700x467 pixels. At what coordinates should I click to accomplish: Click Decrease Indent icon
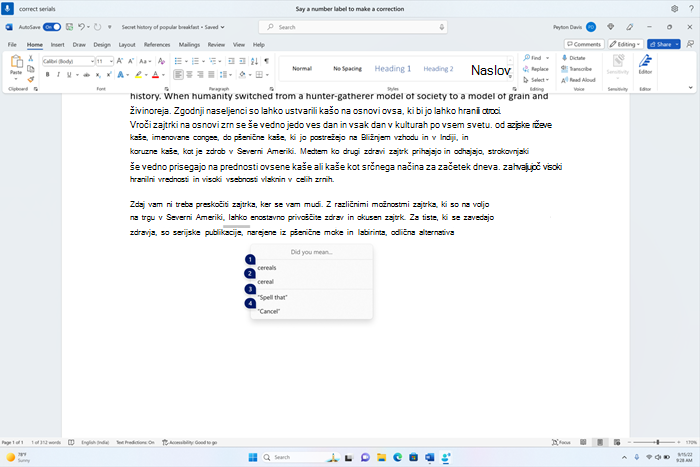pyautogui.click(x=231, y=61)
